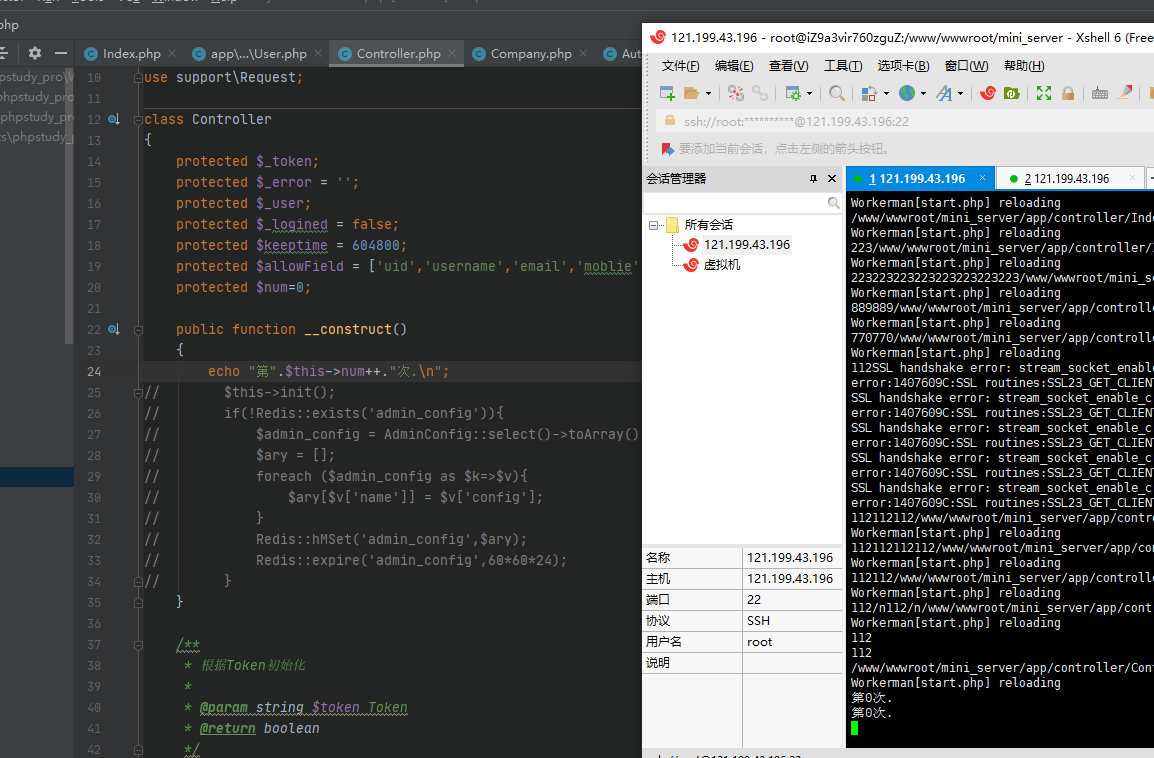Click the red swirl Xshell icon in toolbar
Viewport: 1154px width, 758px height.
click(988, 93)
